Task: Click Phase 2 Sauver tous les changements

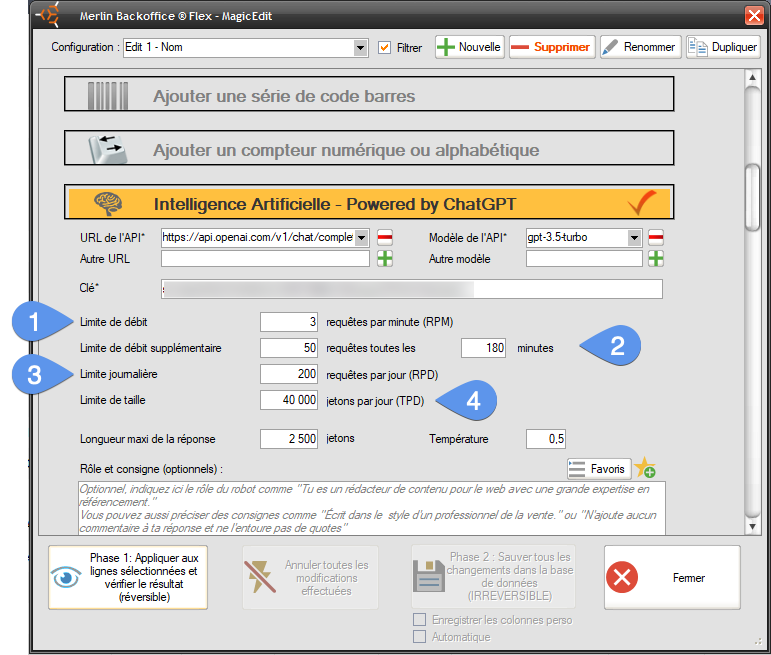Action: pos(493,576)
